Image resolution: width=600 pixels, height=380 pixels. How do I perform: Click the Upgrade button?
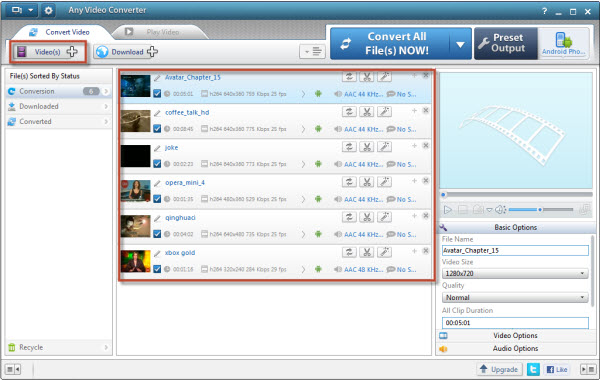click(499, 369)
